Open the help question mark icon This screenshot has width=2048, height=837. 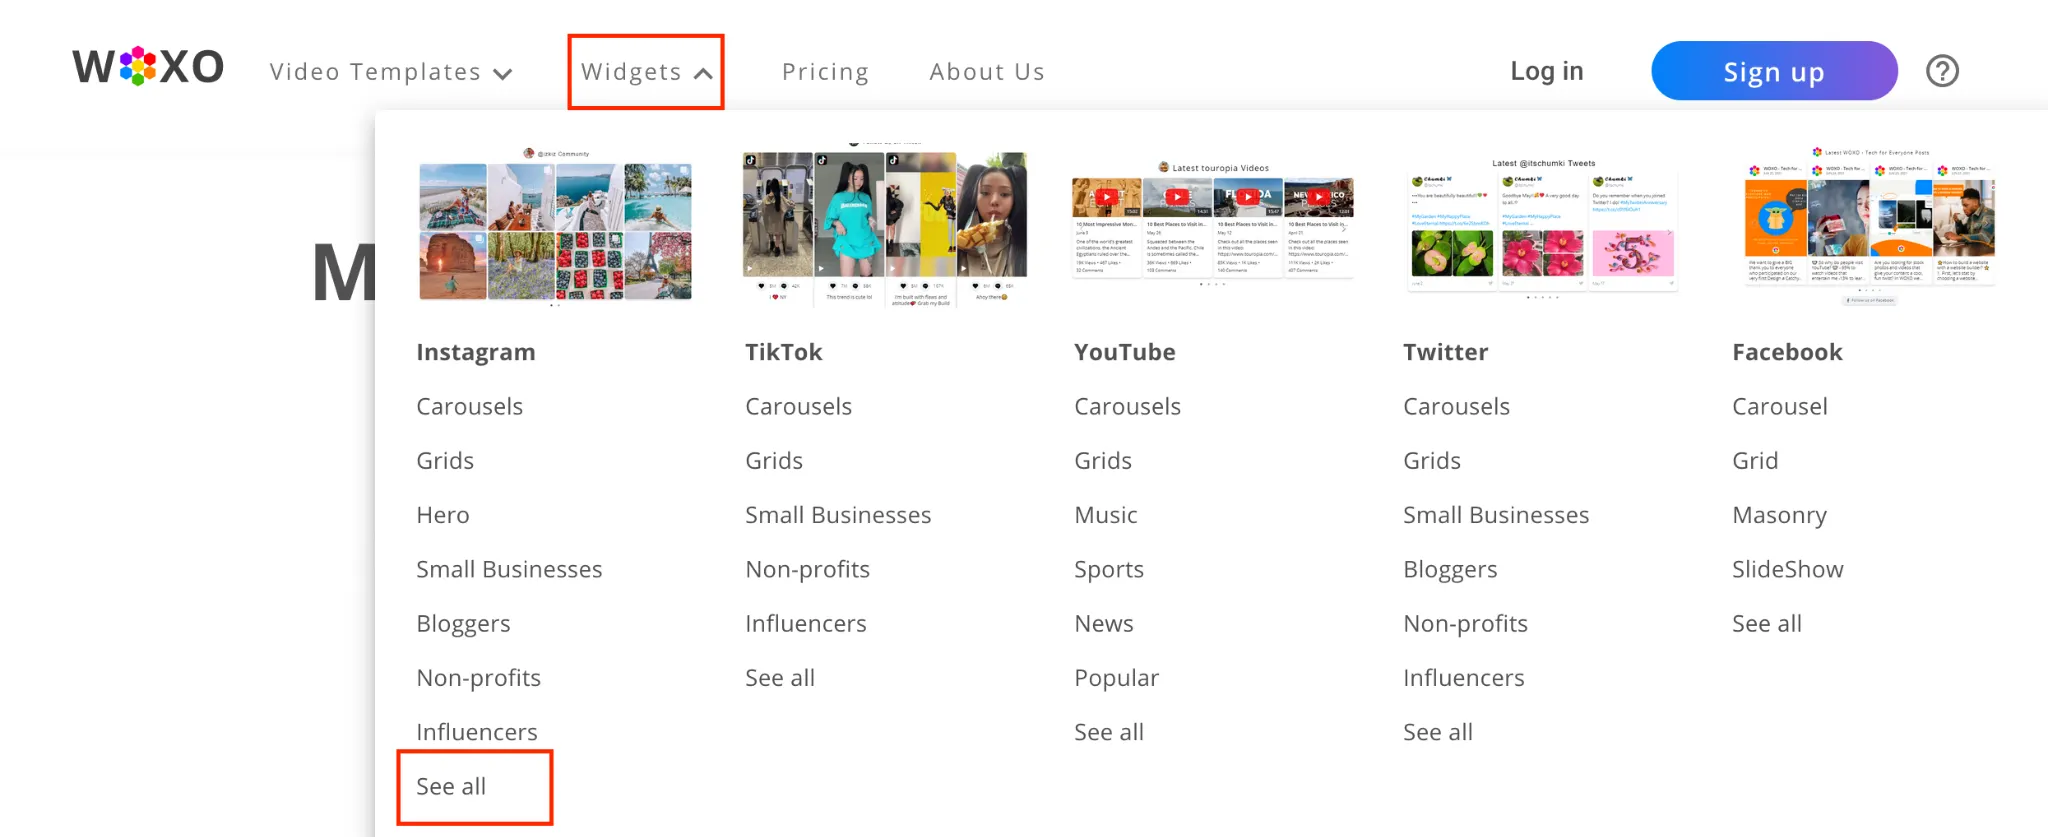point(1942,71)
